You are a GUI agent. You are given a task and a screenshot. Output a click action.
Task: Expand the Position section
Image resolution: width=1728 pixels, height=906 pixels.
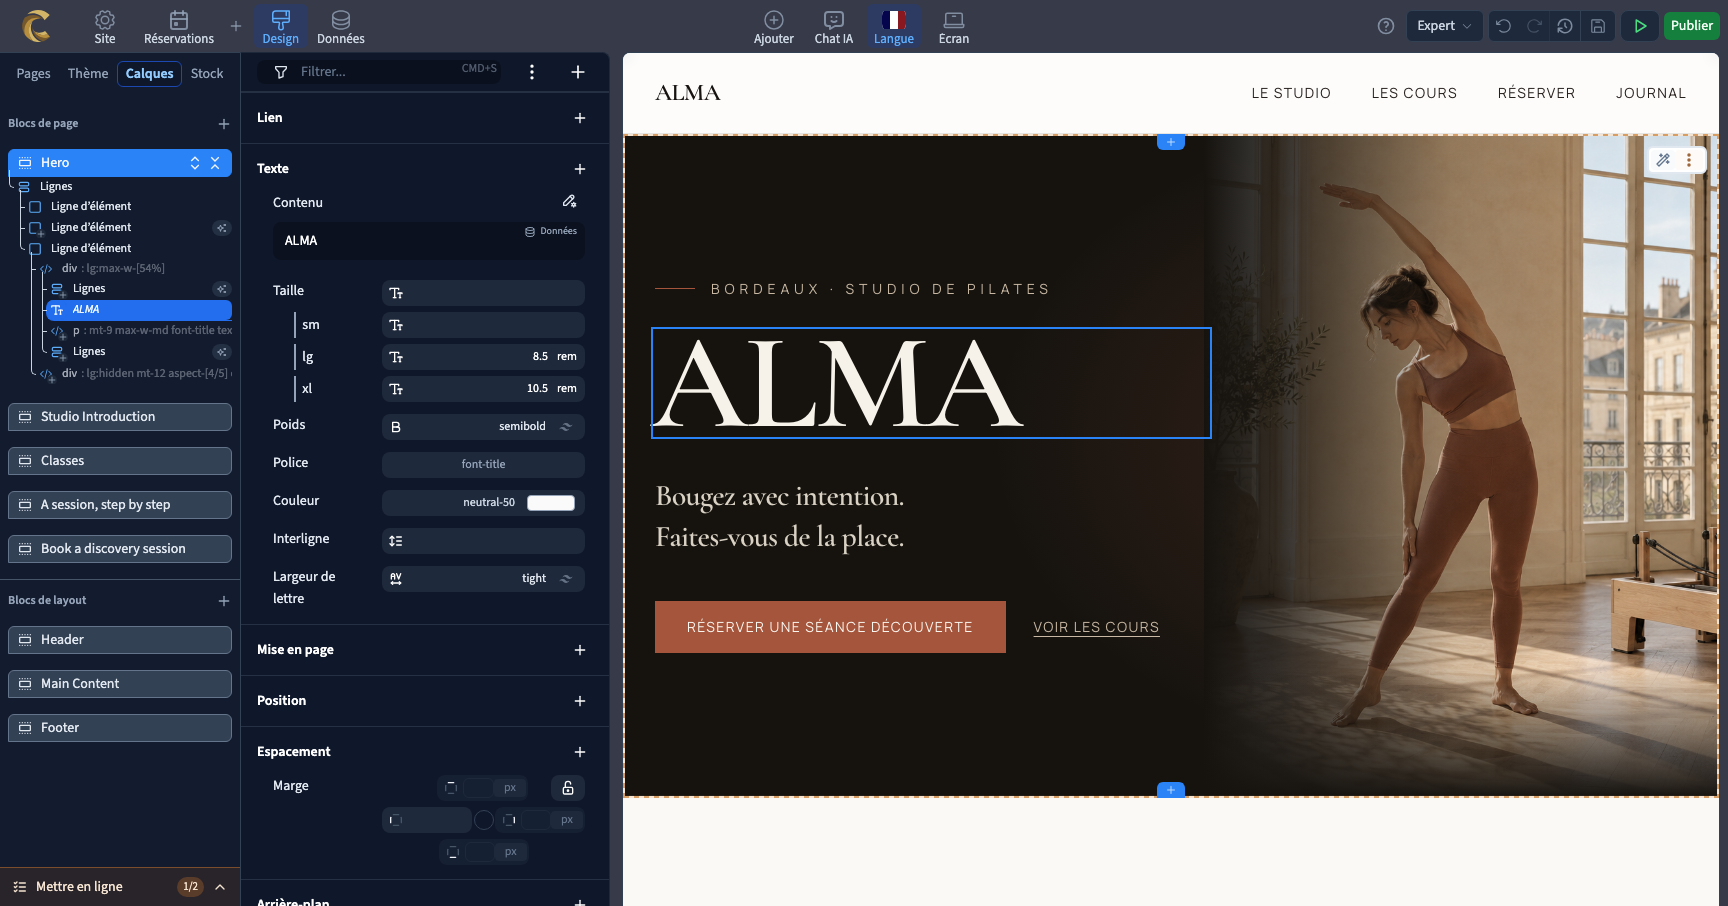point(580,701)
